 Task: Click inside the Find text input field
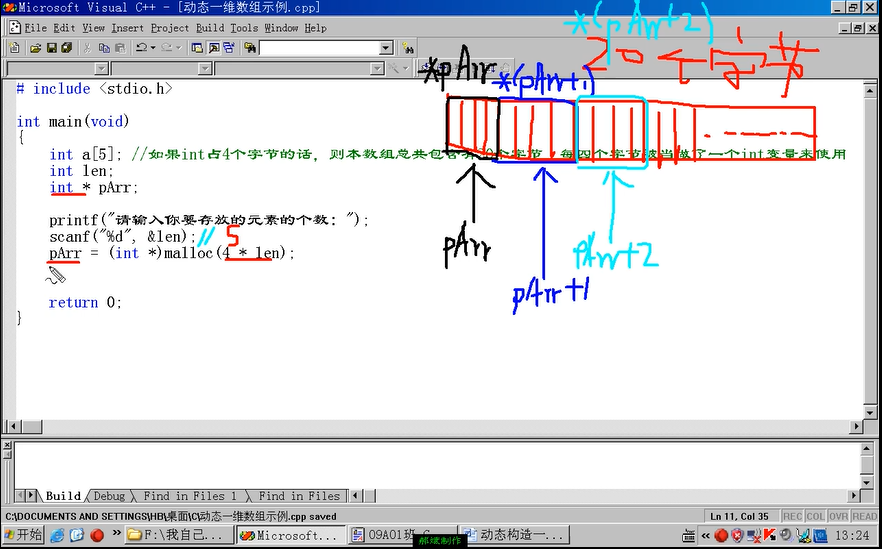[x=320, y=48]
